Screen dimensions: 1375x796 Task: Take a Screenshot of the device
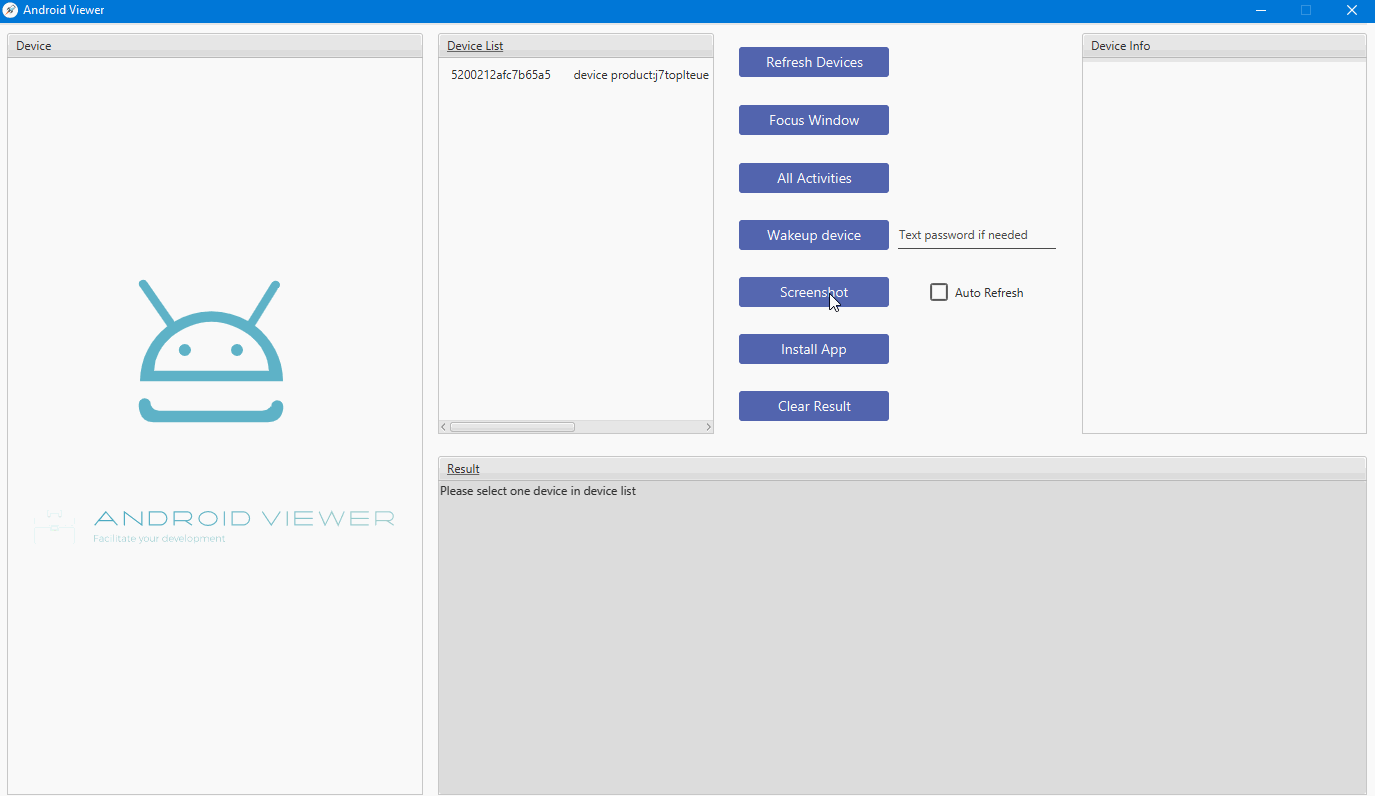[813, 292]
